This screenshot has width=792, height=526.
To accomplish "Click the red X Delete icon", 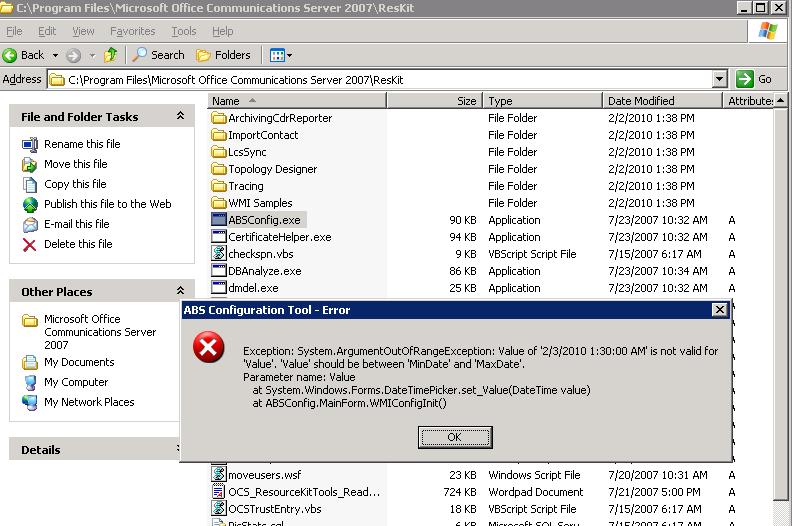I will [30, 245].
